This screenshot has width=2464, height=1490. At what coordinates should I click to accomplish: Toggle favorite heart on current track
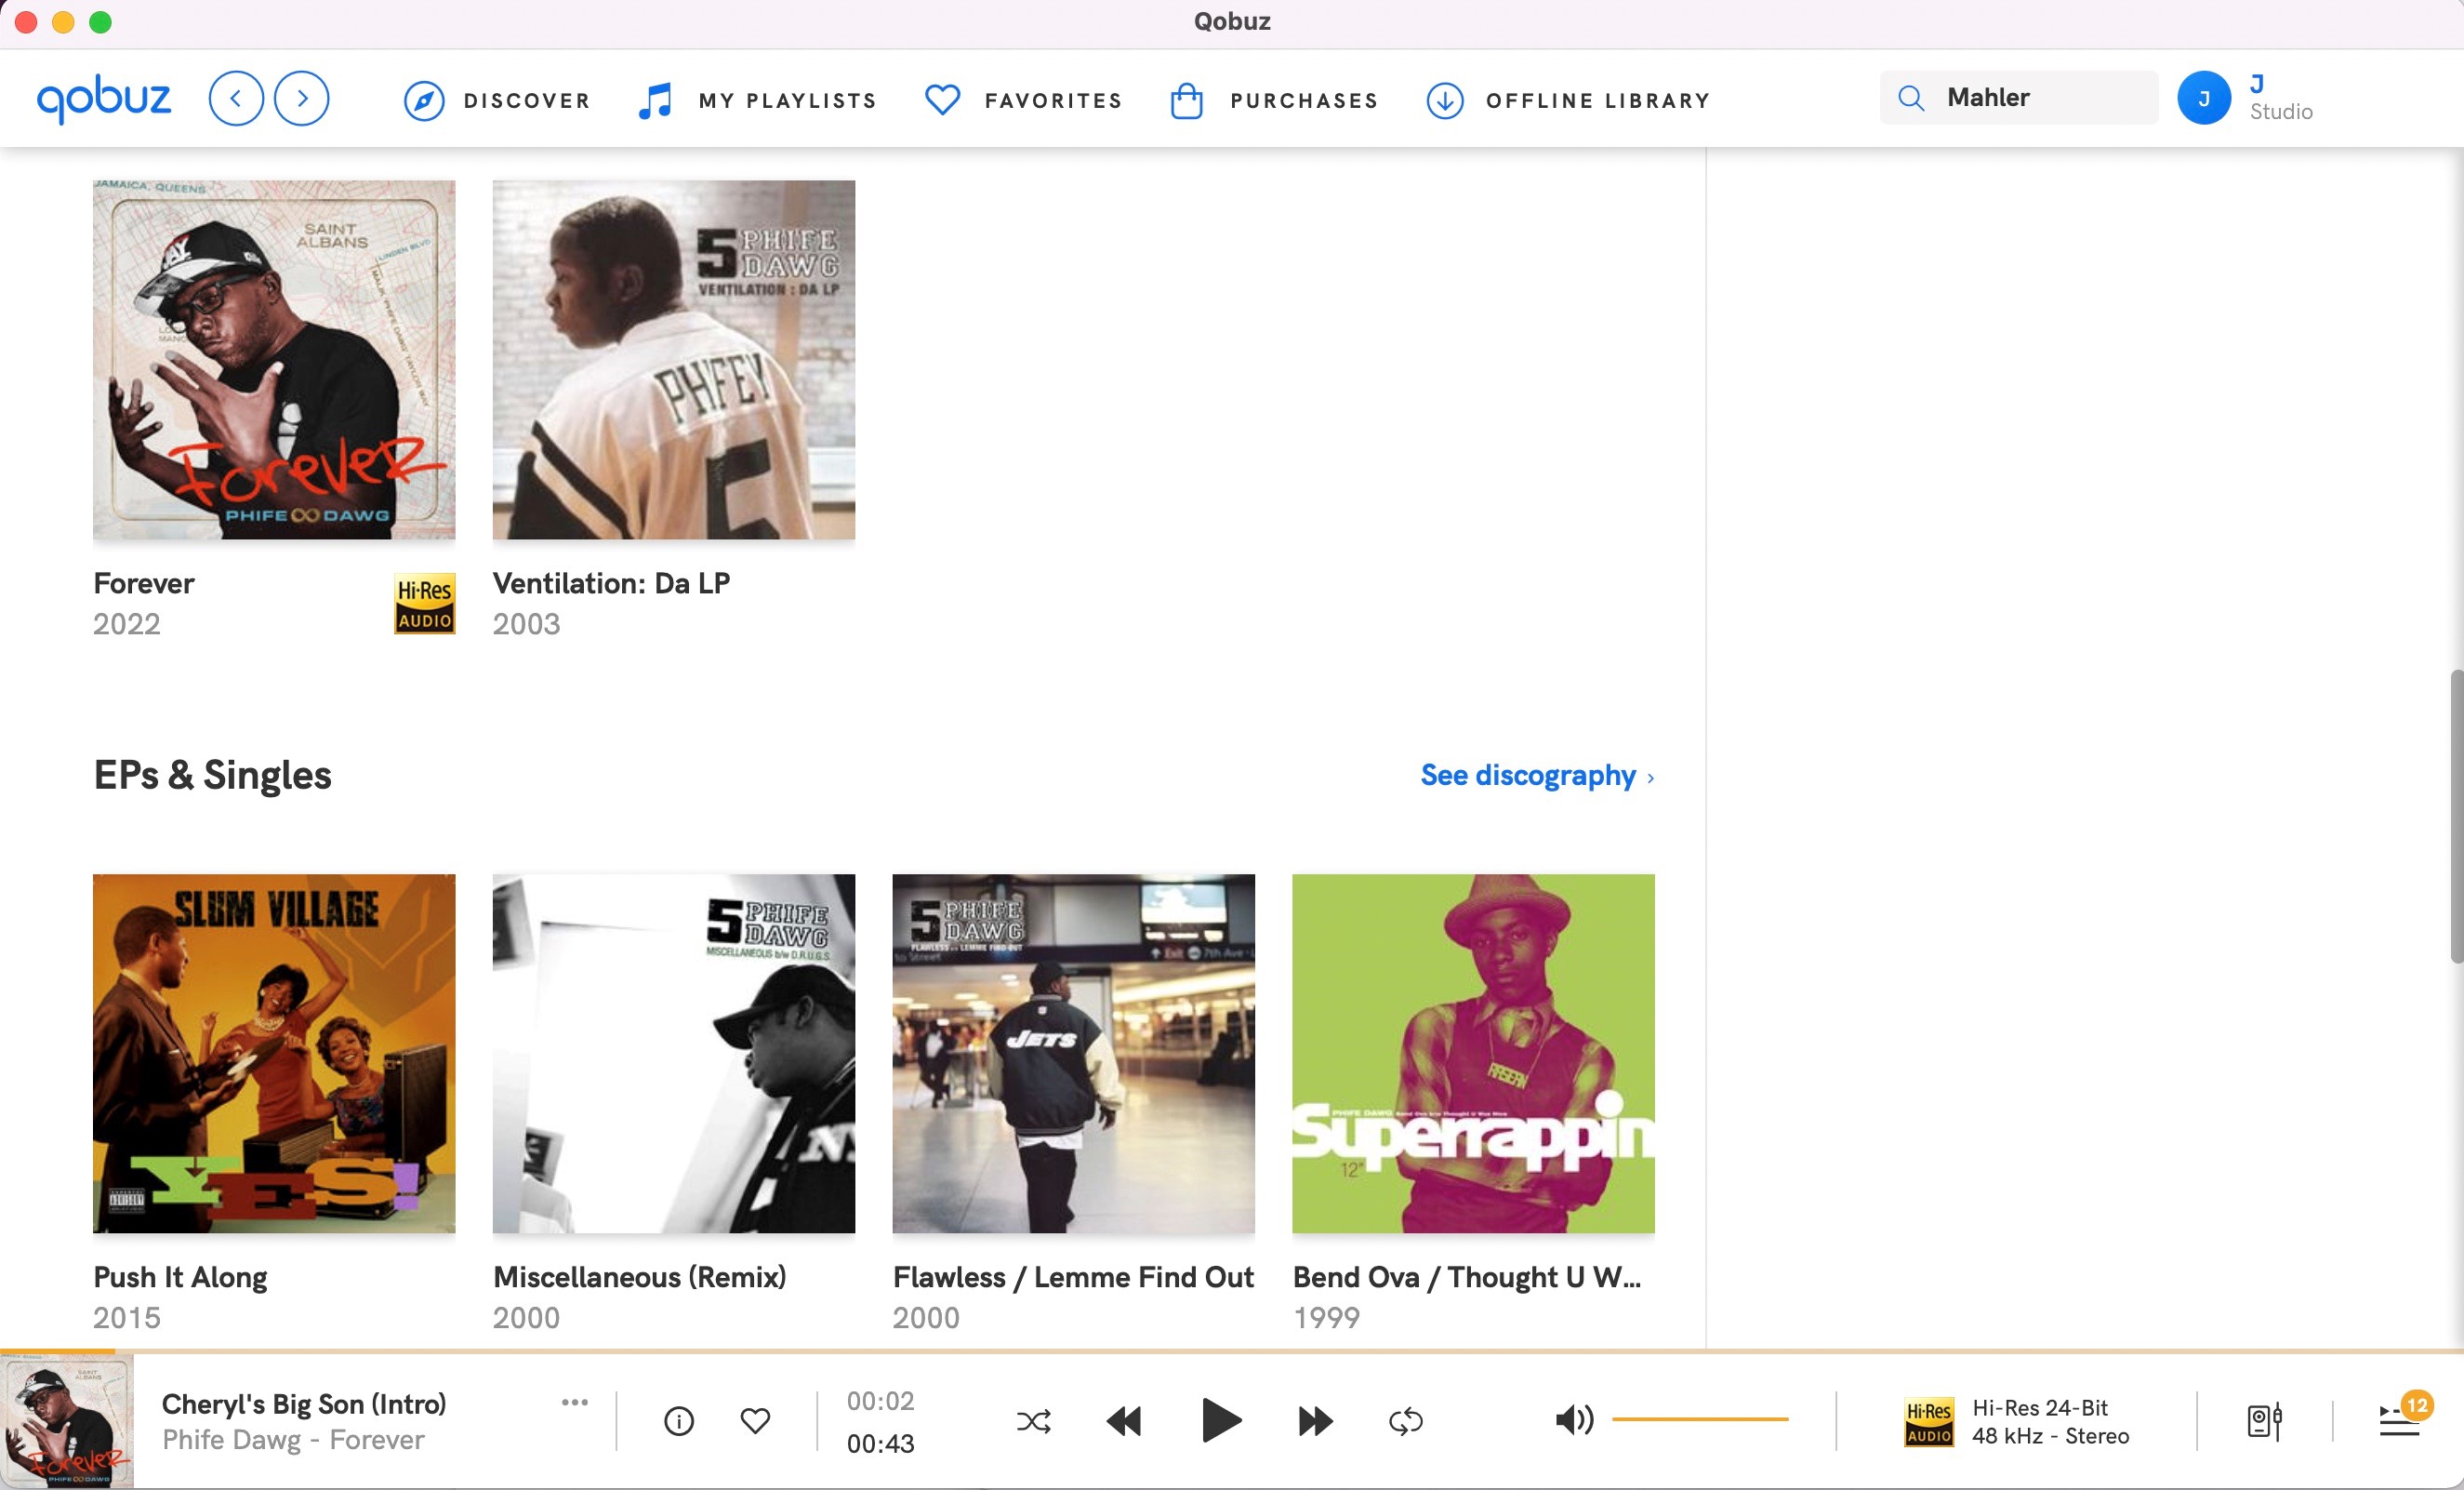pyautogui.click(x=755, y=1421)
